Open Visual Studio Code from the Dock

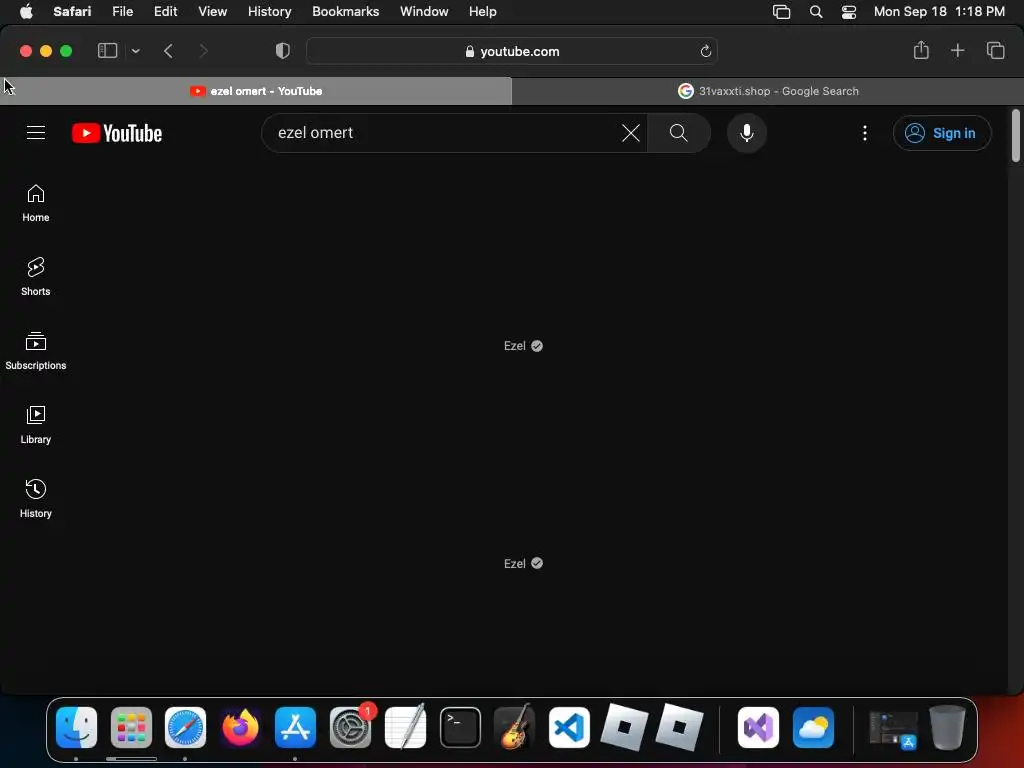[569, 727]
